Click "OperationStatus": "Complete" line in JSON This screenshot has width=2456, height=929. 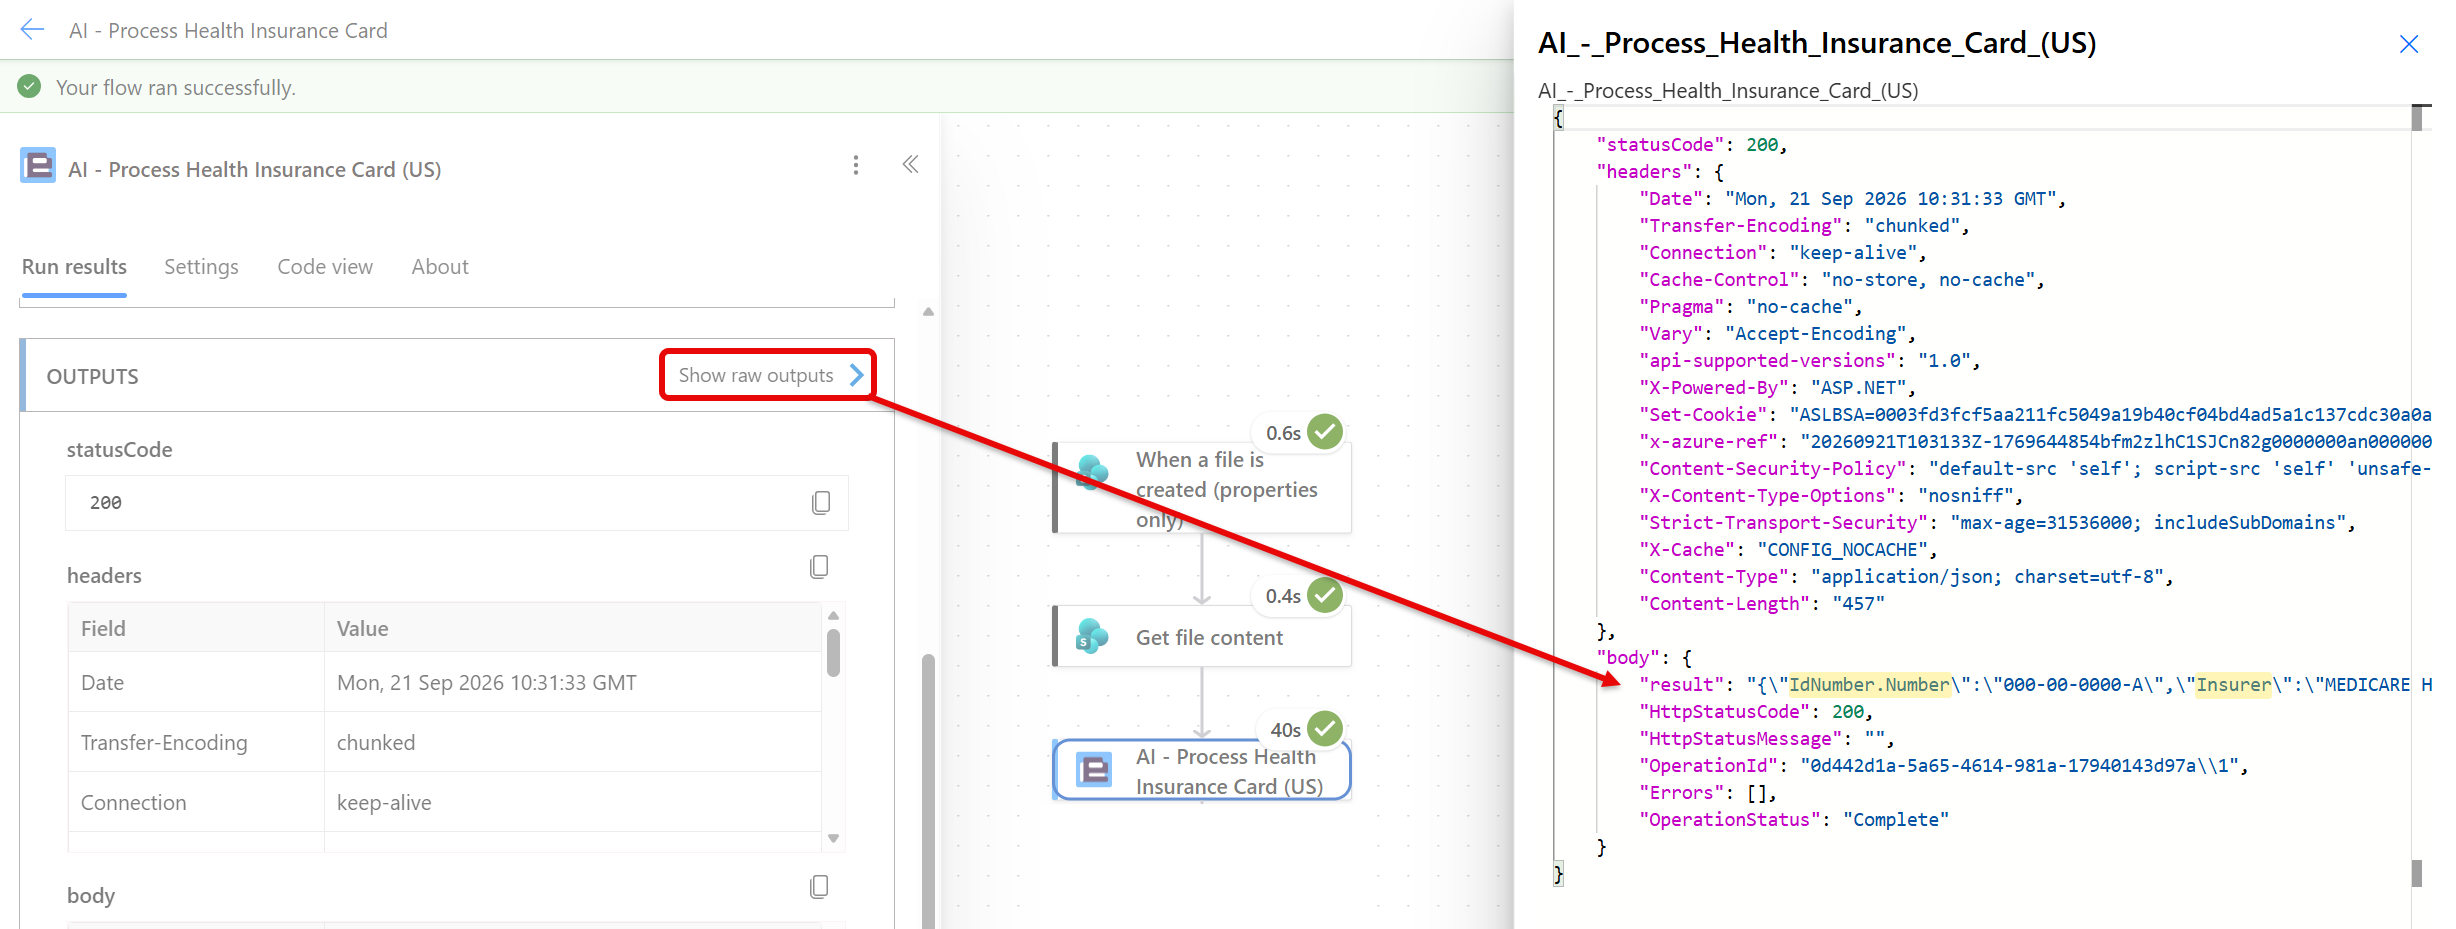click(1794, 820)
